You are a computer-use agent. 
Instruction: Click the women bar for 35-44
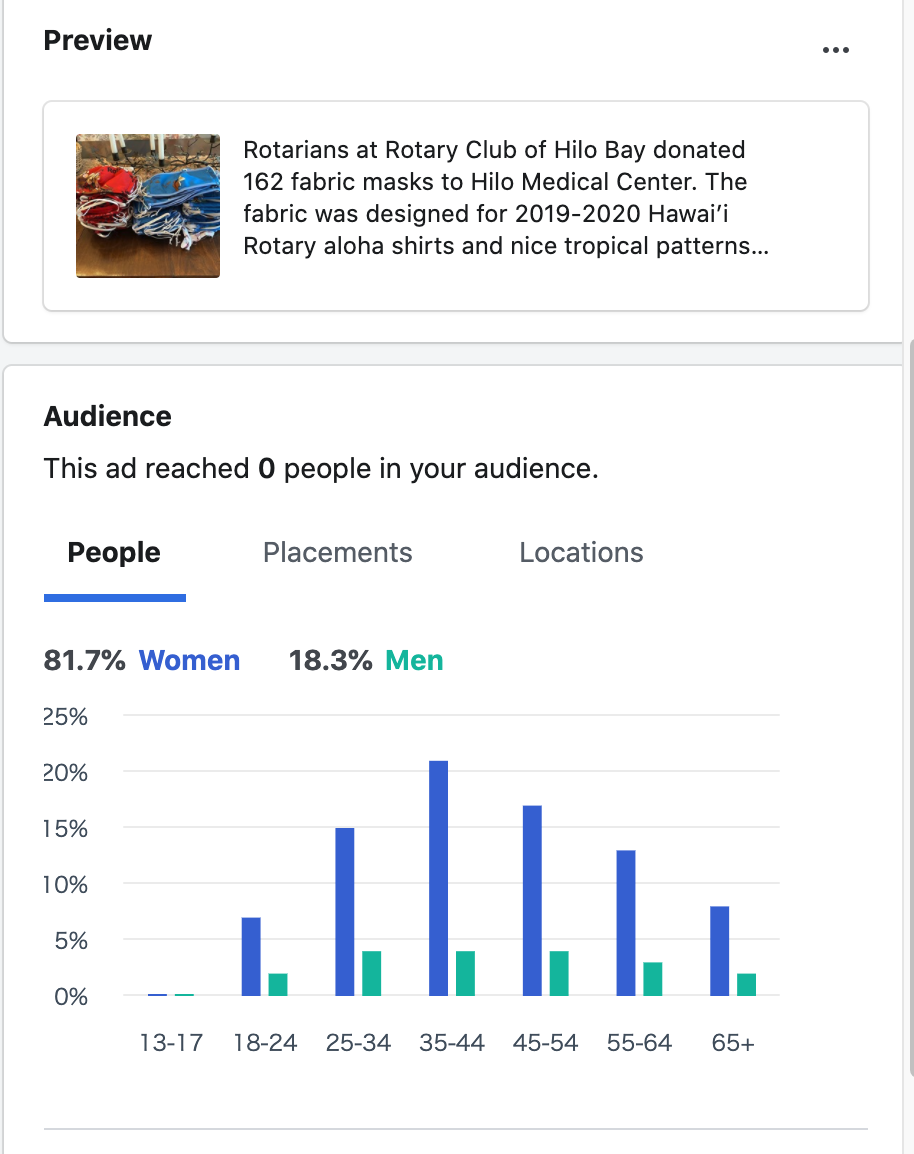(438, 878)
